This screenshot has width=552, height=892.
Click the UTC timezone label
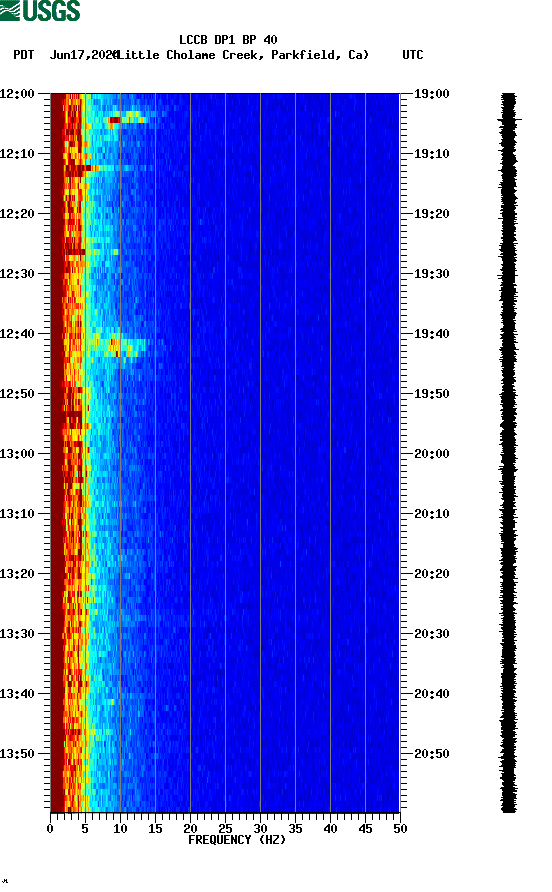[x=413, y=55]
